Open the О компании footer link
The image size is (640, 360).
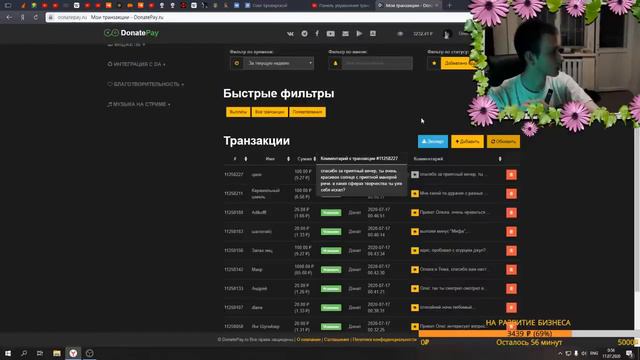pyautogui.click(x=309, y=340)
